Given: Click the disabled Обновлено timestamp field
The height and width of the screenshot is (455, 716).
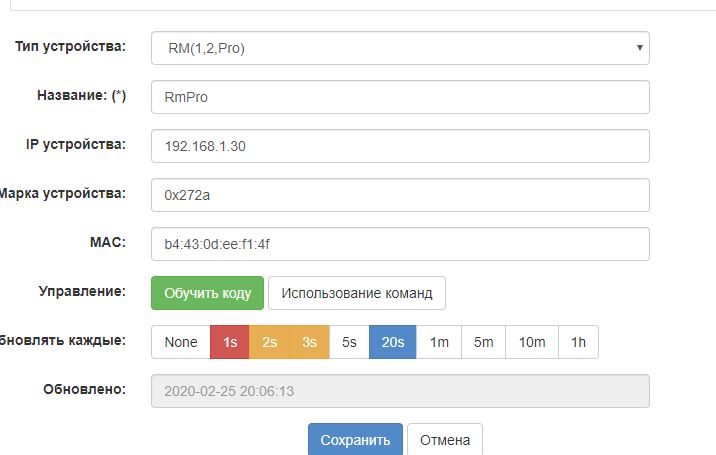Looking at the screenshot, I should tap(400, 391).
